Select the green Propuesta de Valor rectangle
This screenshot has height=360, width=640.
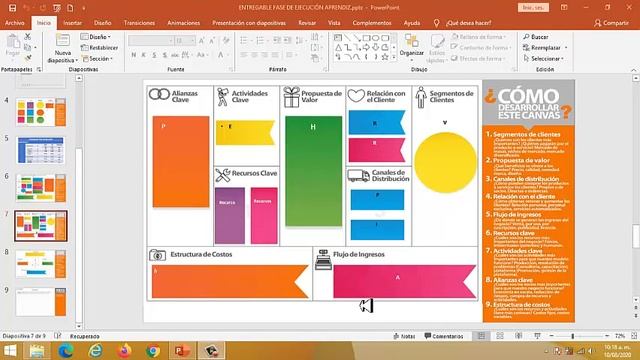coord(313,171)
